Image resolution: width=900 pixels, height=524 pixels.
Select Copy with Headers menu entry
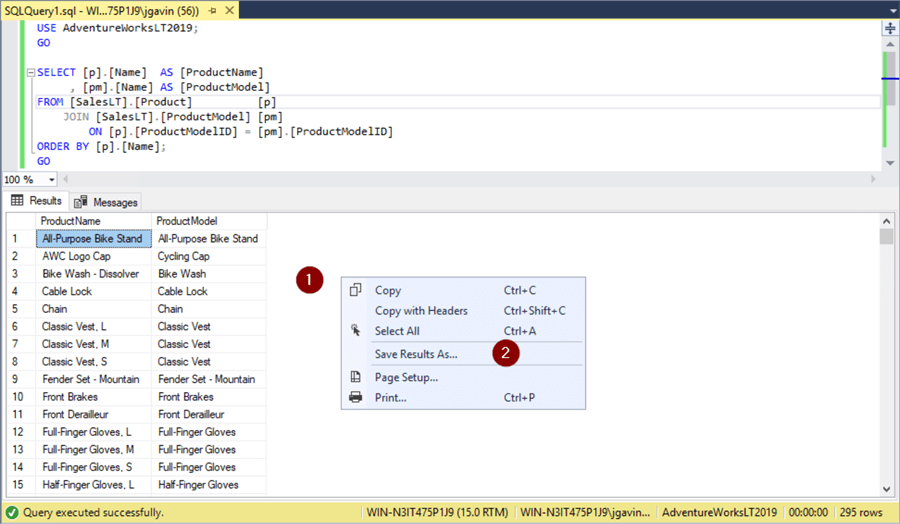coord(421,311)
